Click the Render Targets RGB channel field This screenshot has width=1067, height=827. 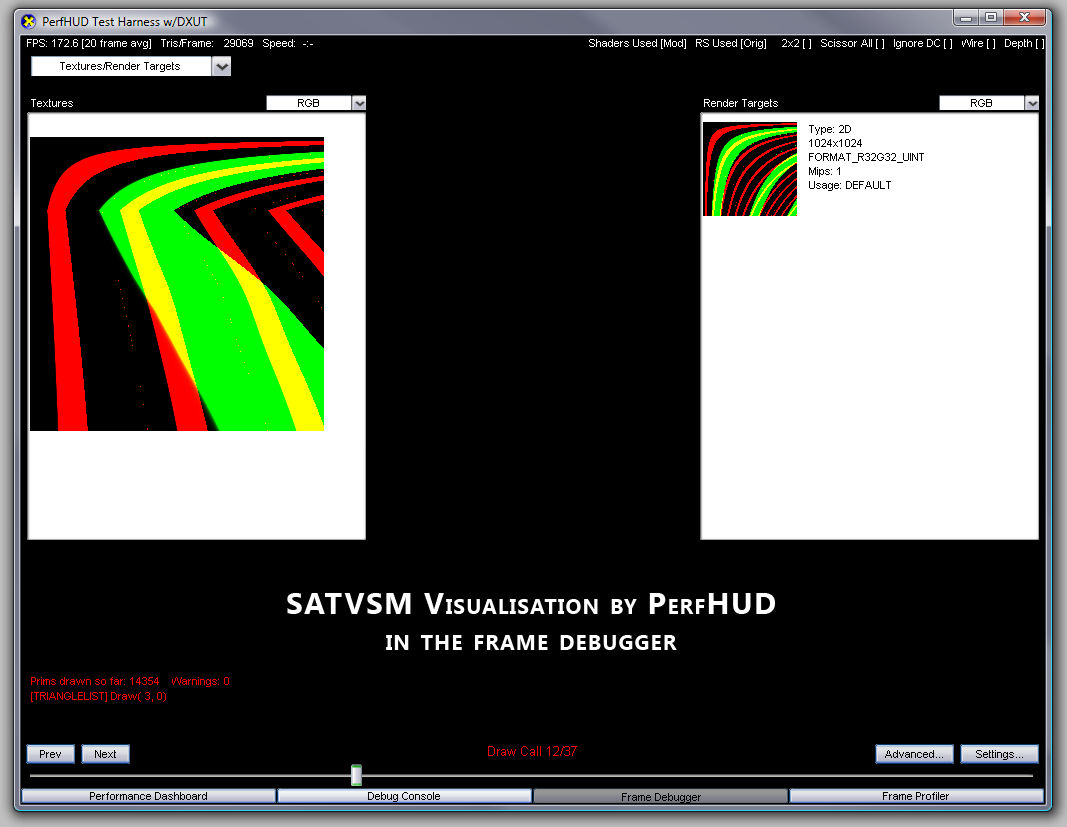(x=981, y=103)
